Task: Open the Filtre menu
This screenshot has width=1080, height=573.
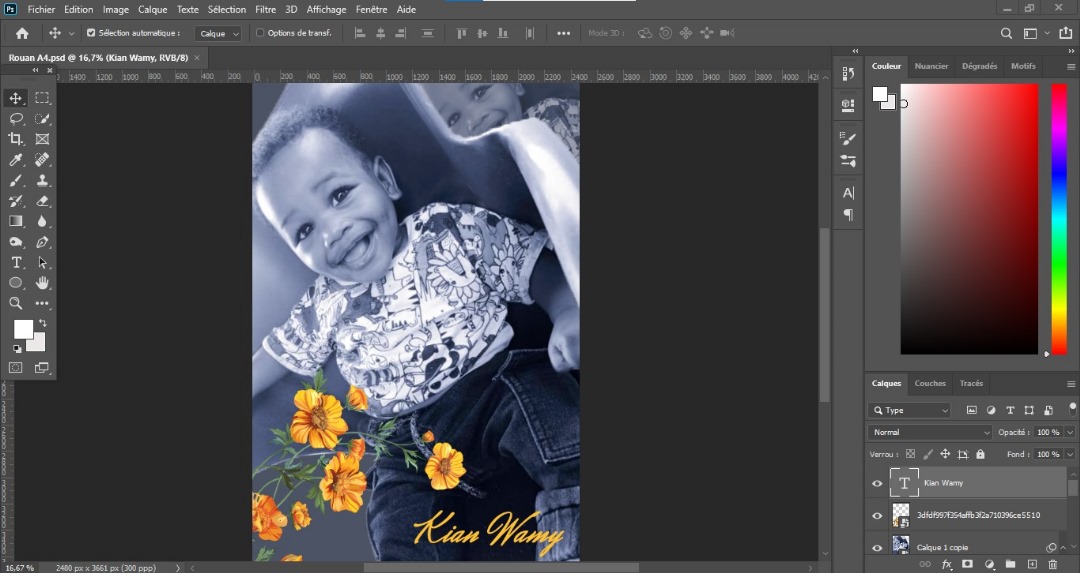Action: point(265,9)
